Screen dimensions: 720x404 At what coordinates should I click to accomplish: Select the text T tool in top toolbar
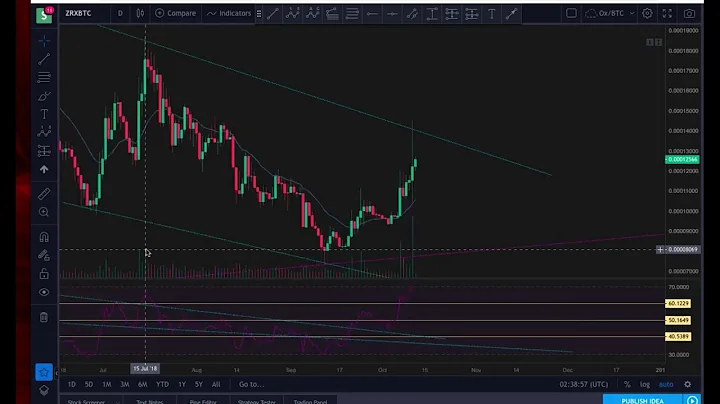[492, 14]
